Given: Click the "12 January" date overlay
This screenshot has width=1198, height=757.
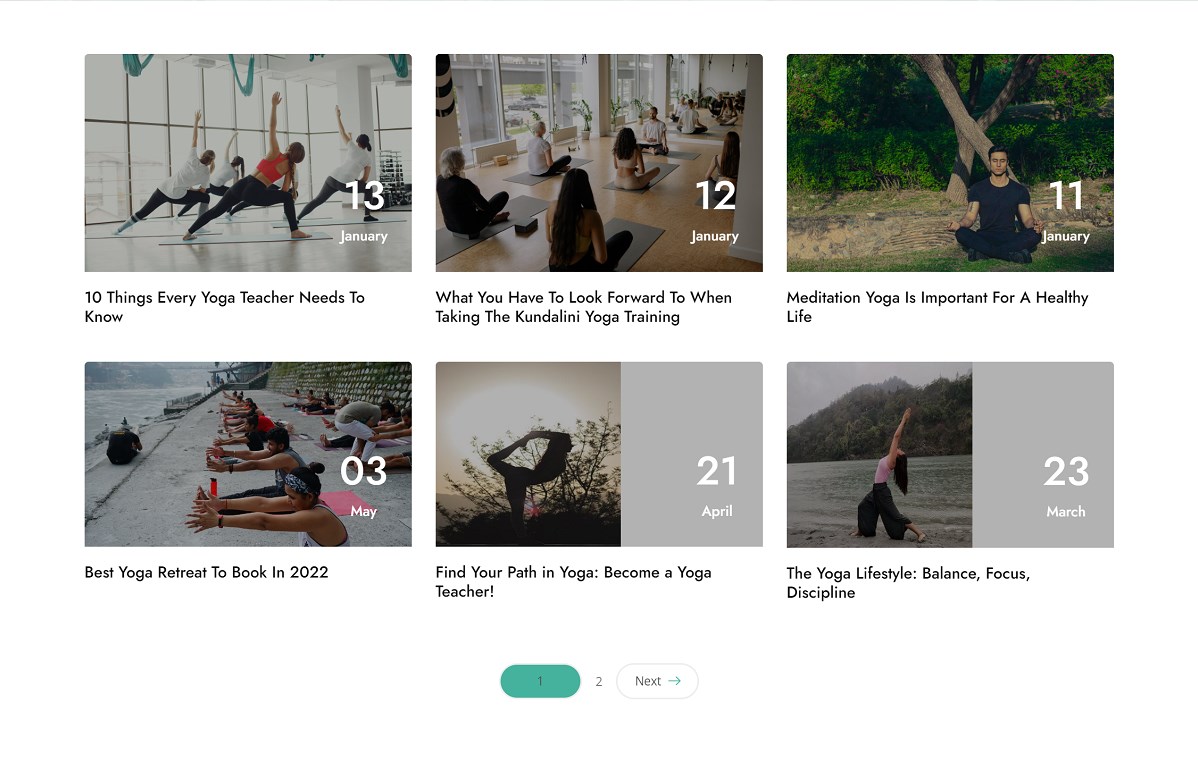Looking at the screenshot, I should (x=715, y=210).
